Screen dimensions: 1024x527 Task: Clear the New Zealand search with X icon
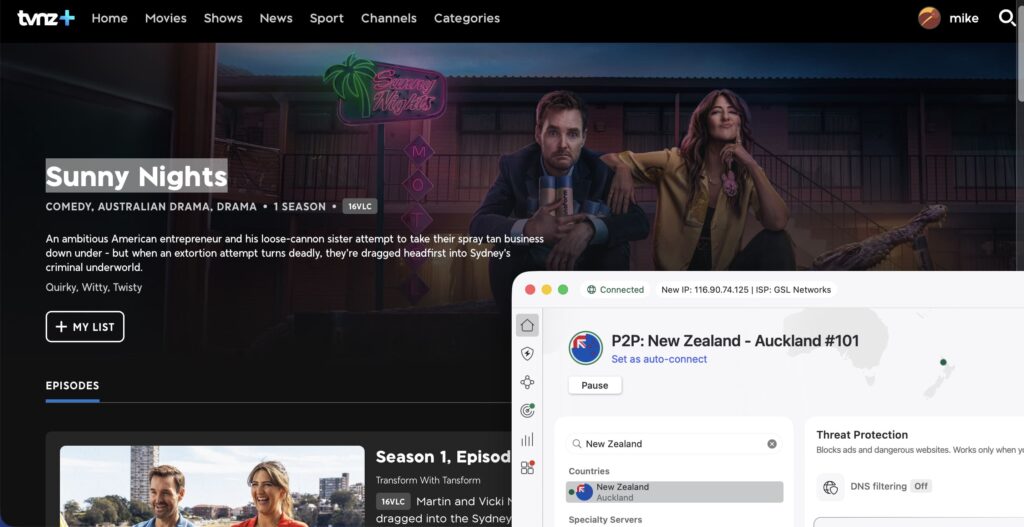772,444
